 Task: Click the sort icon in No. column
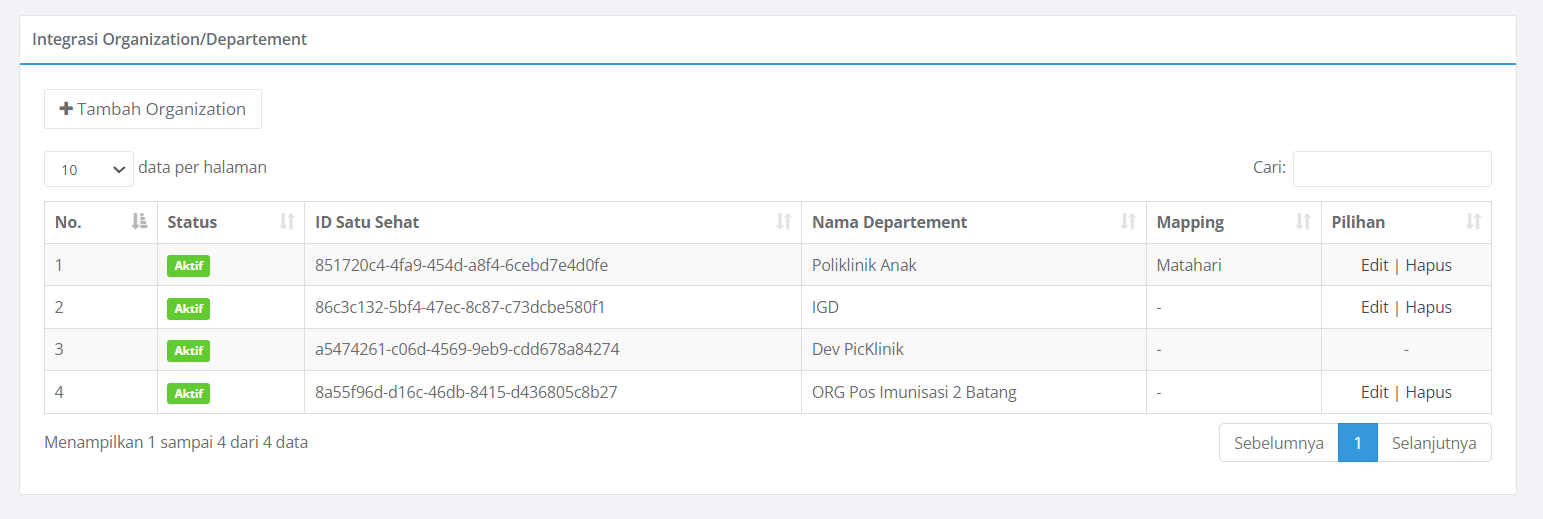[x=140, y=222]
